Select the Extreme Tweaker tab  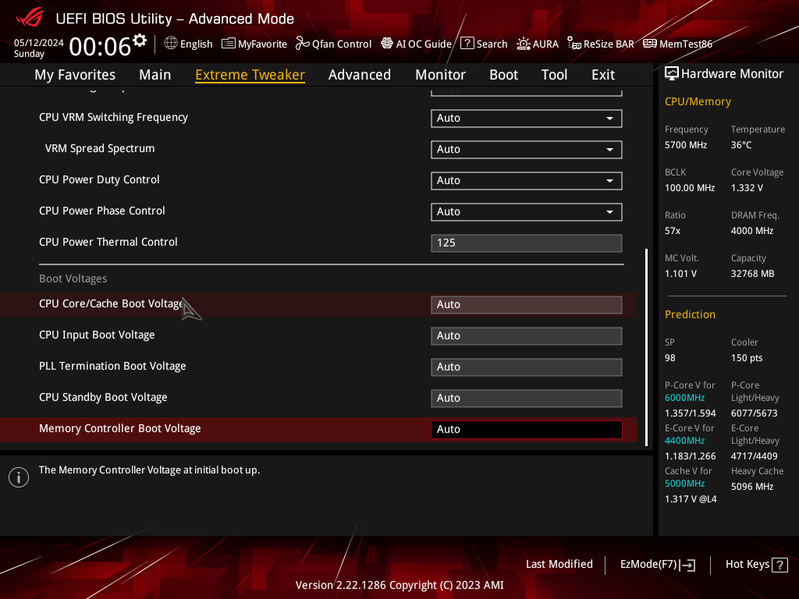pos(250,75)
